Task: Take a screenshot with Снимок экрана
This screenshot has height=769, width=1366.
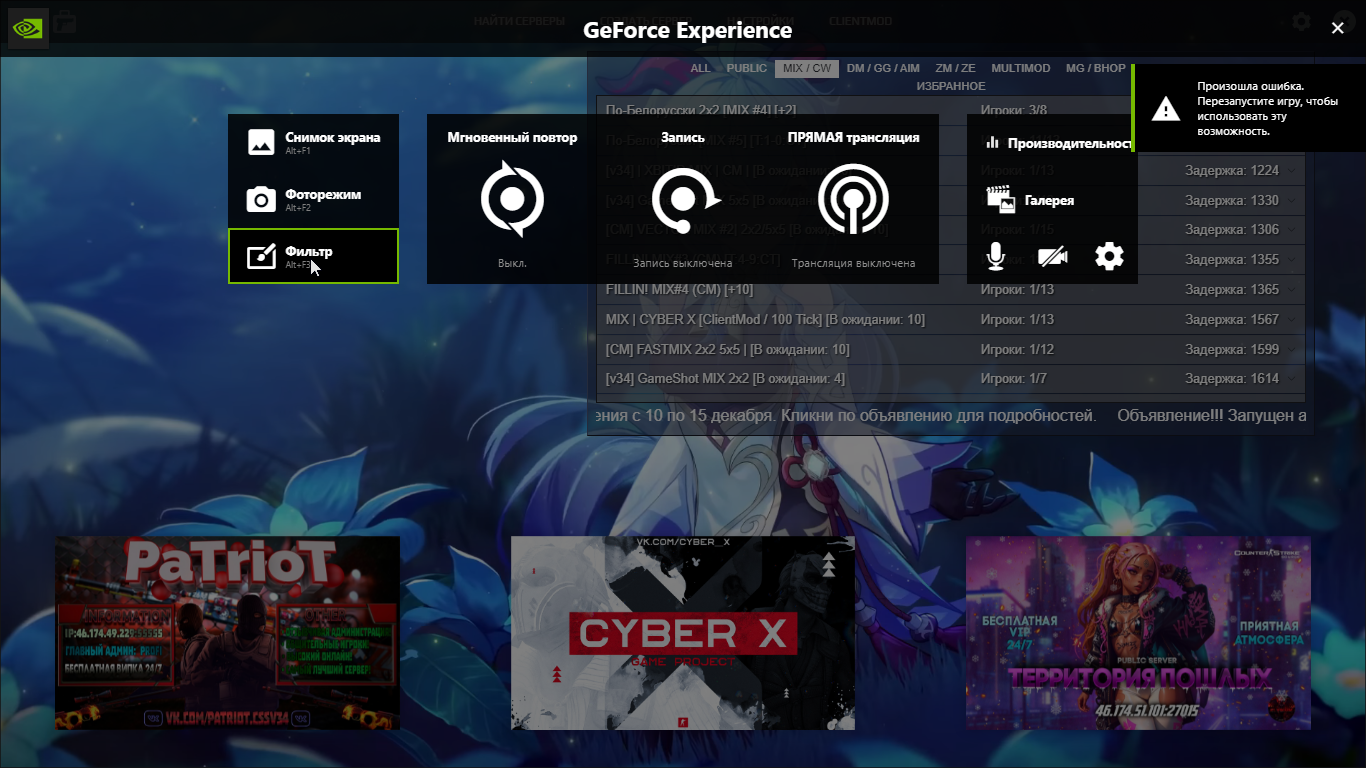Action: pos(313,142)
